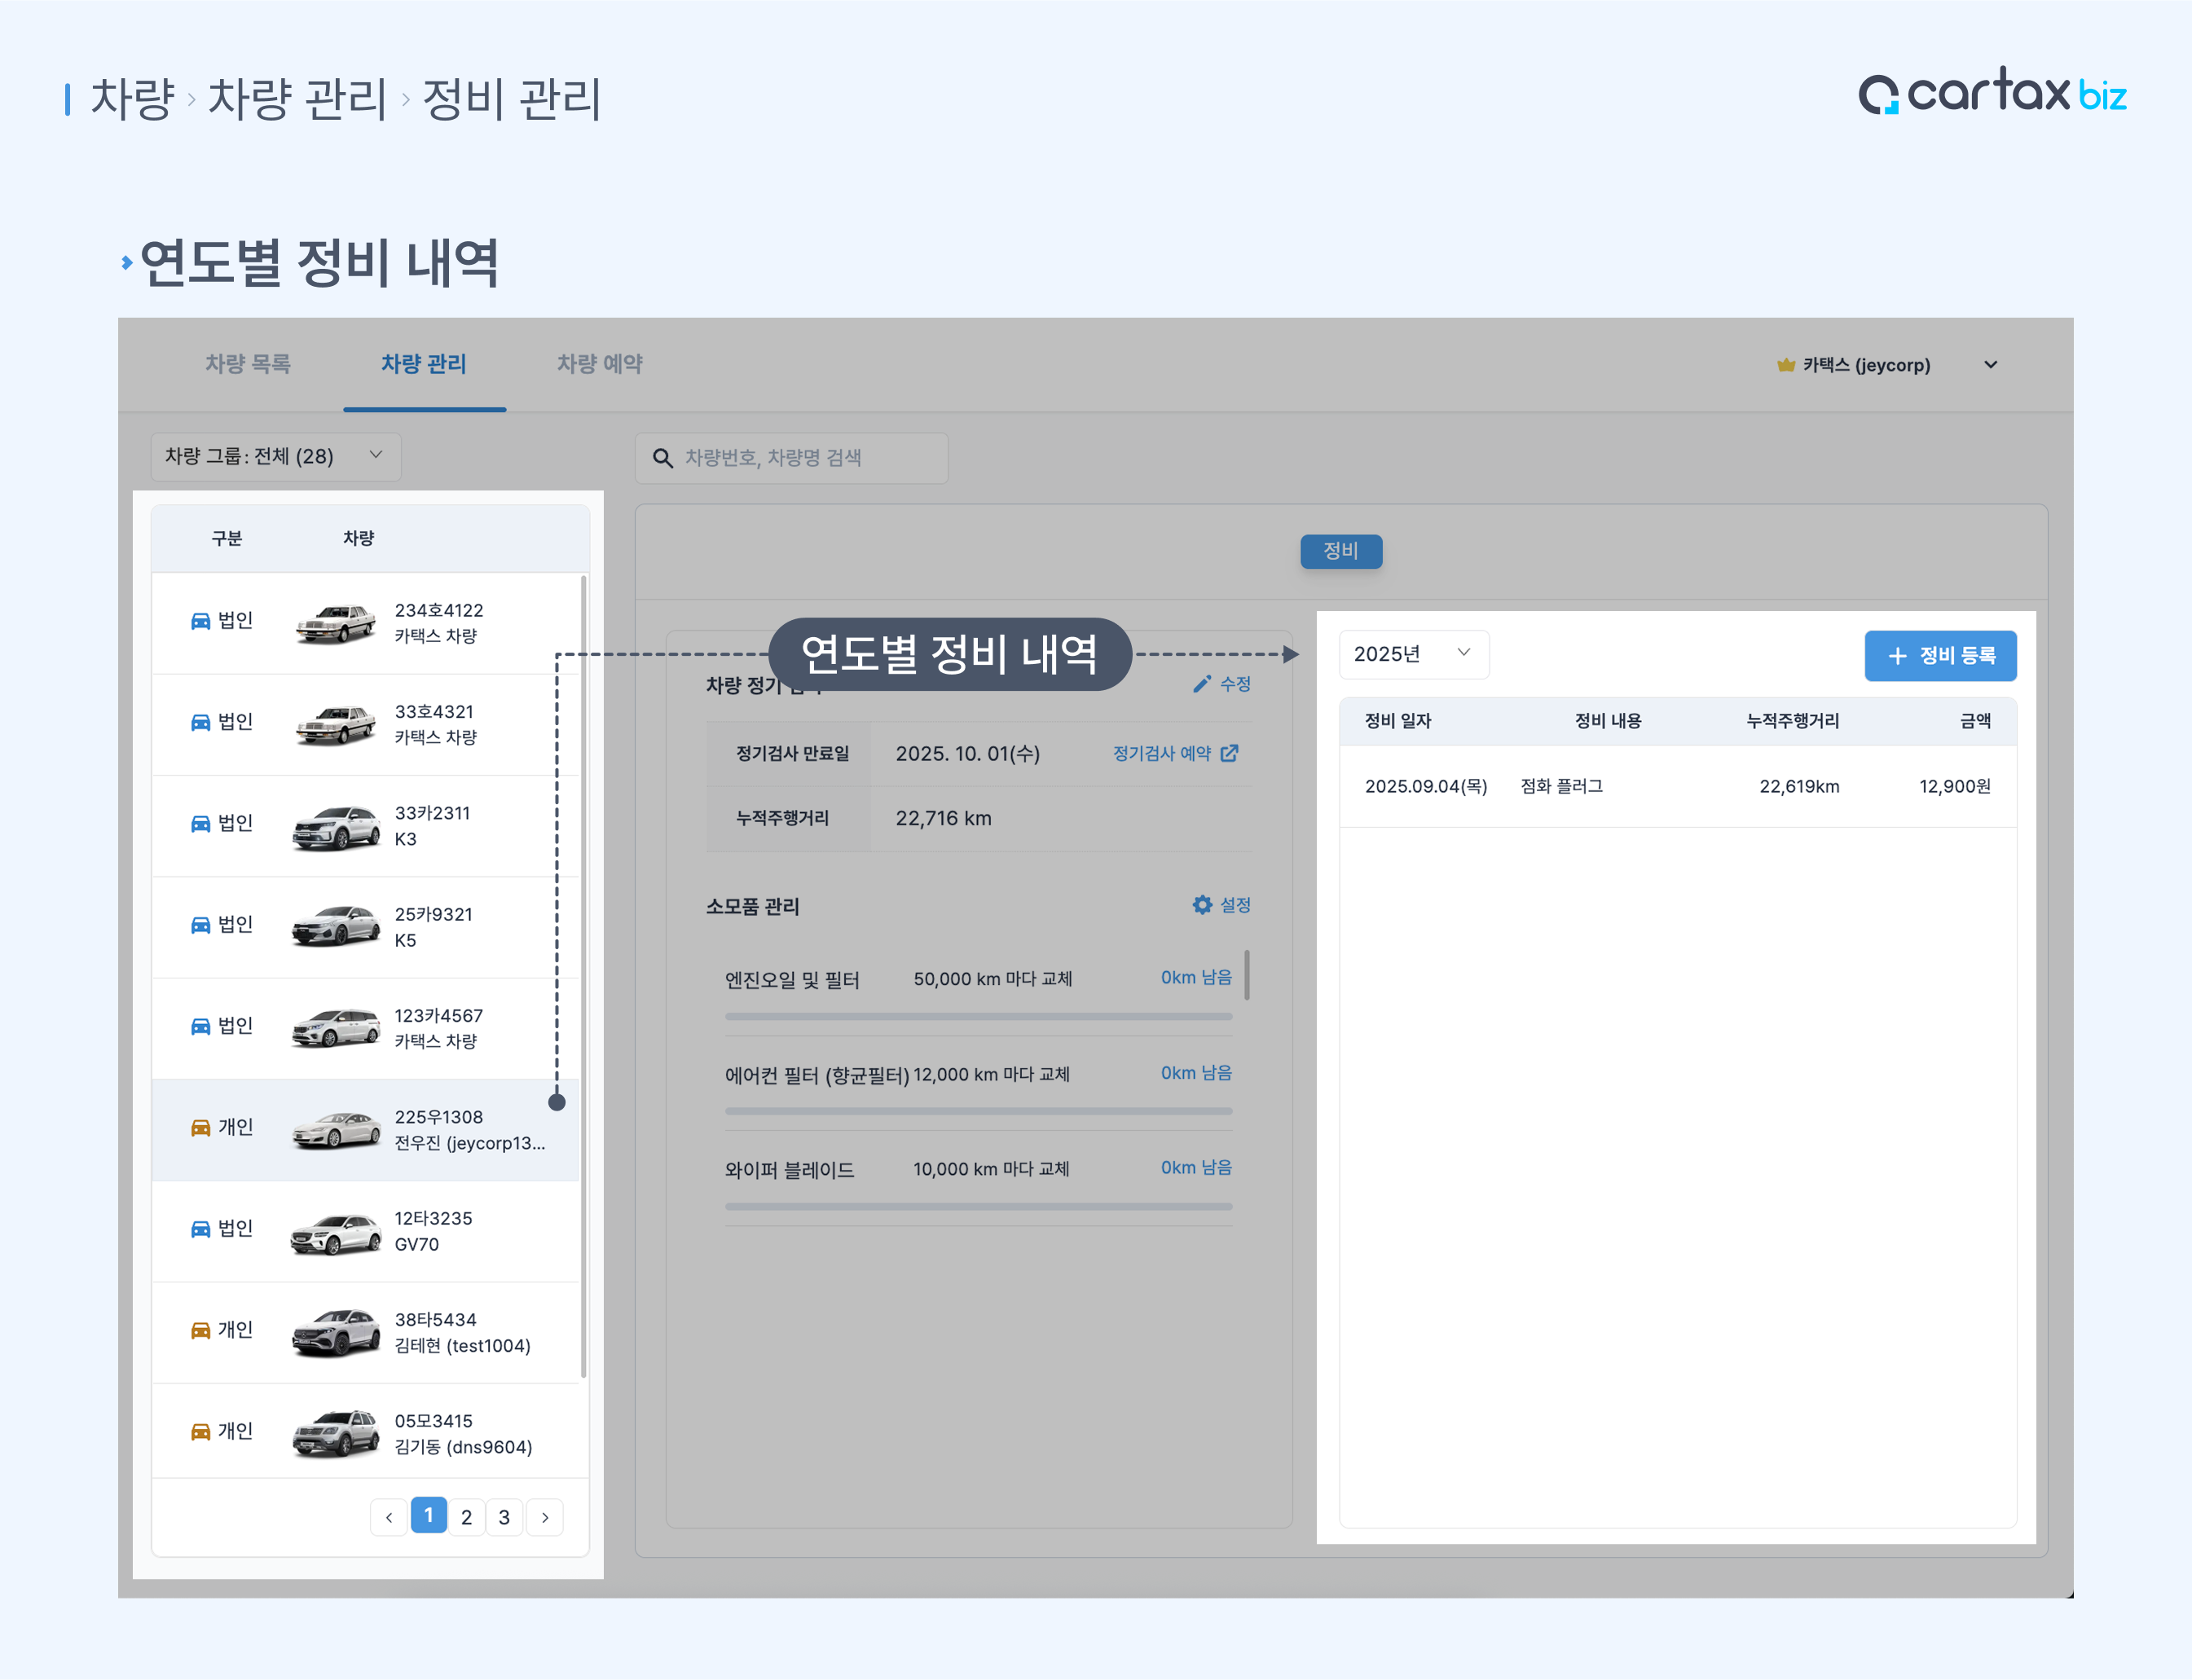Screen dimensions: 2192x1680
Task: Switch to the 차량 예약 tab
Action: 599,364
